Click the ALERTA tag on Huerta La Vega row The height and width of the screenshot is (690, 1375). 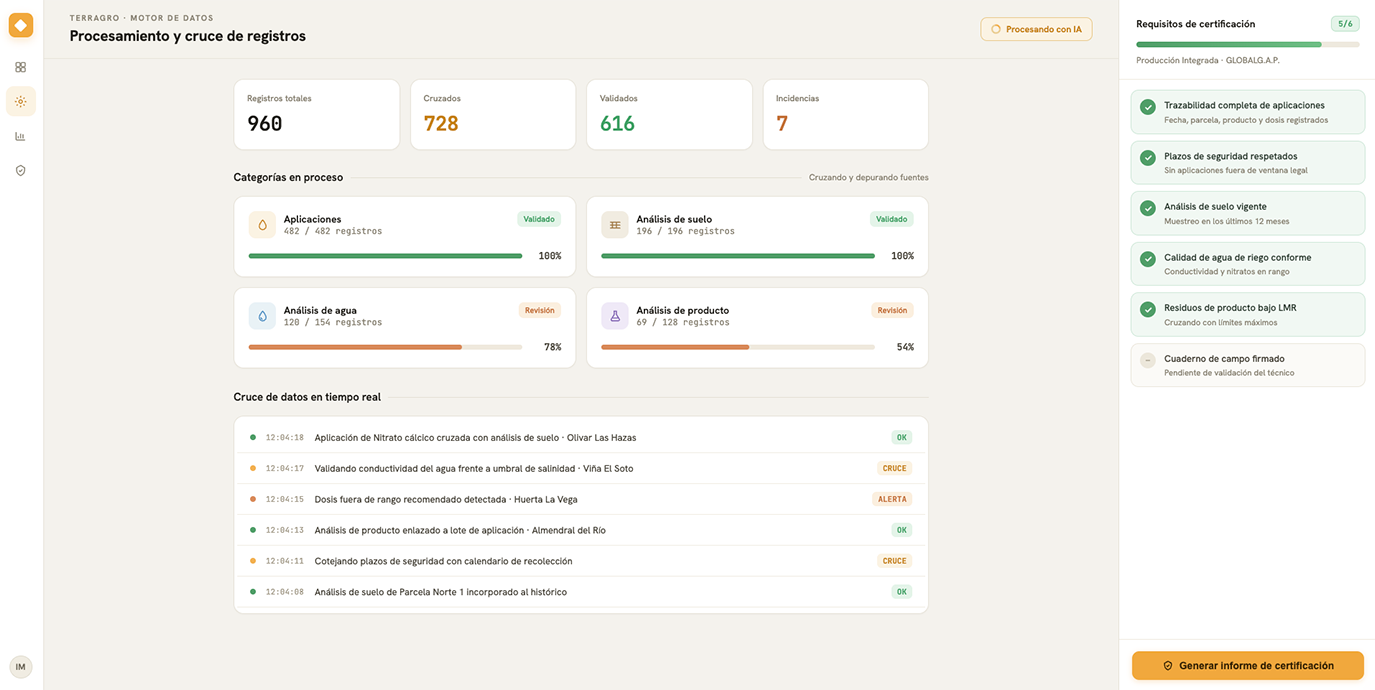coord(892,499)
